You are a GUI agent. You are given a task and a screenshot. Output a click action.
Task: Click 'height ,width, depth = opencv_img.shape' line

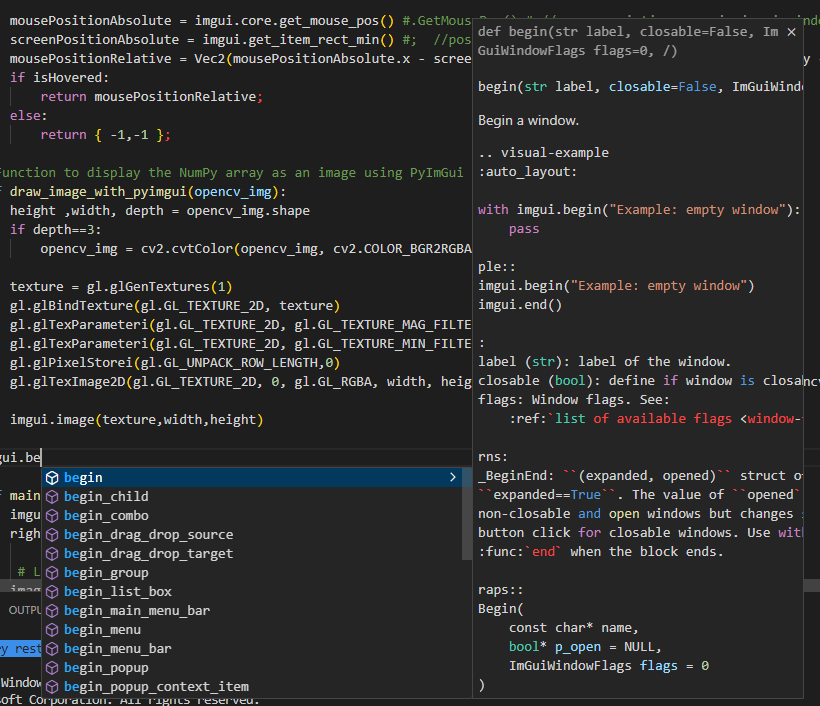click(x=160, y=211)
